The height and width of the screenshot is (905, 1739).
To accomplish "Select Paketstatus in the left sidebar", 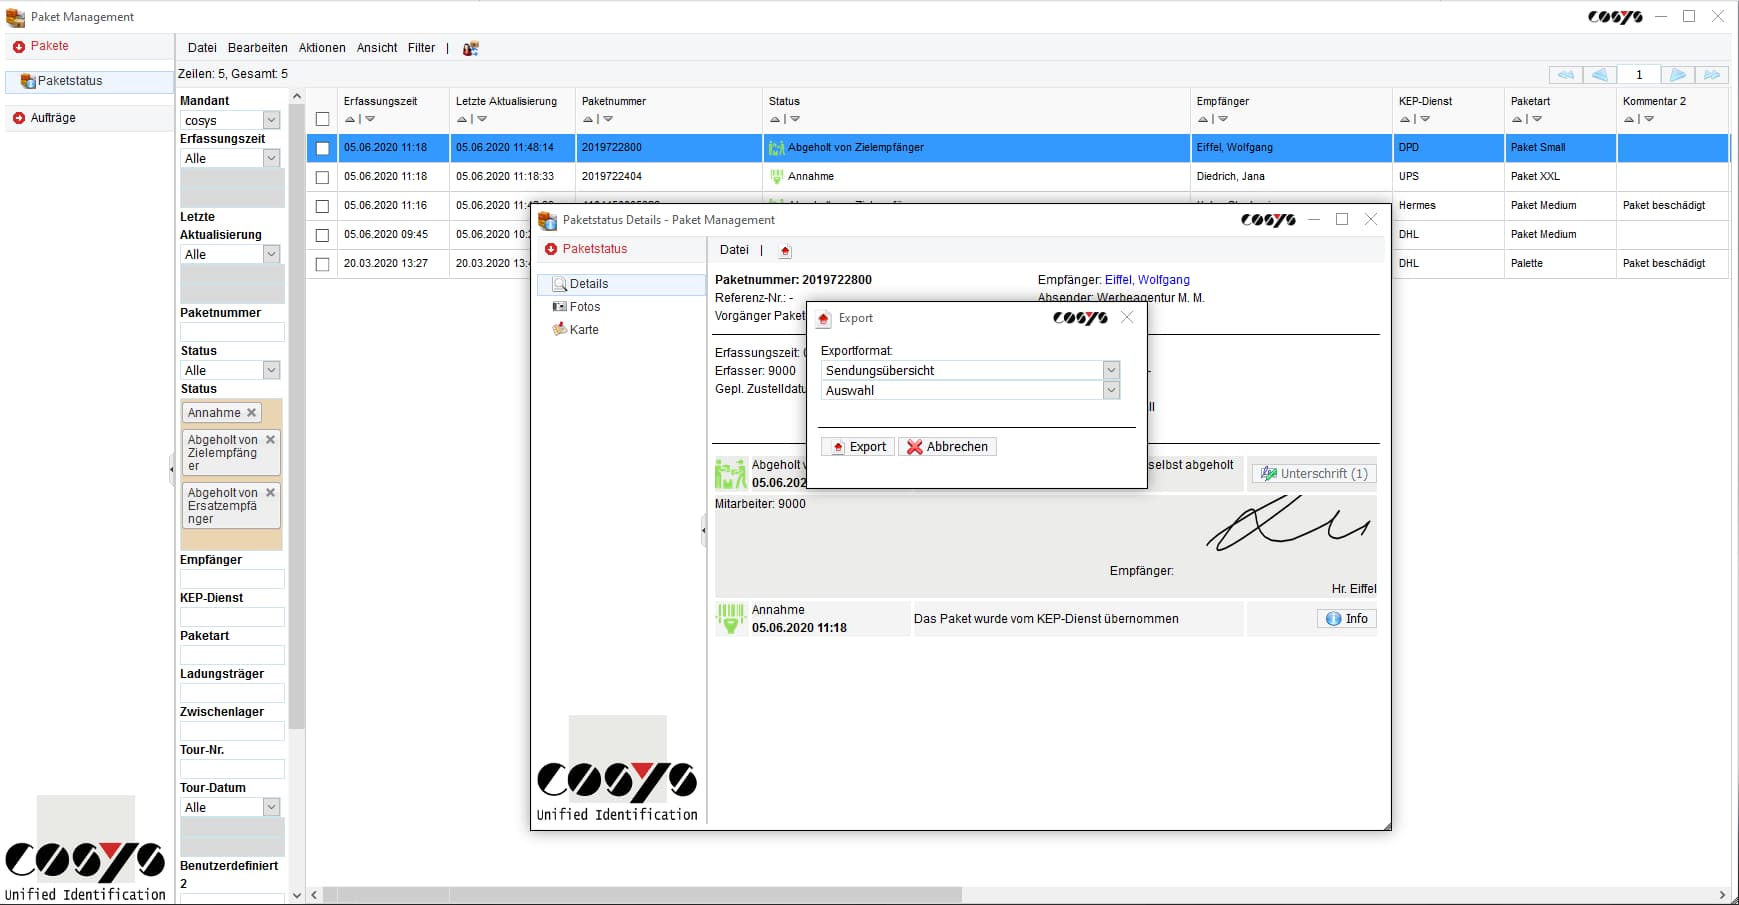I will (x=68, y=81).
